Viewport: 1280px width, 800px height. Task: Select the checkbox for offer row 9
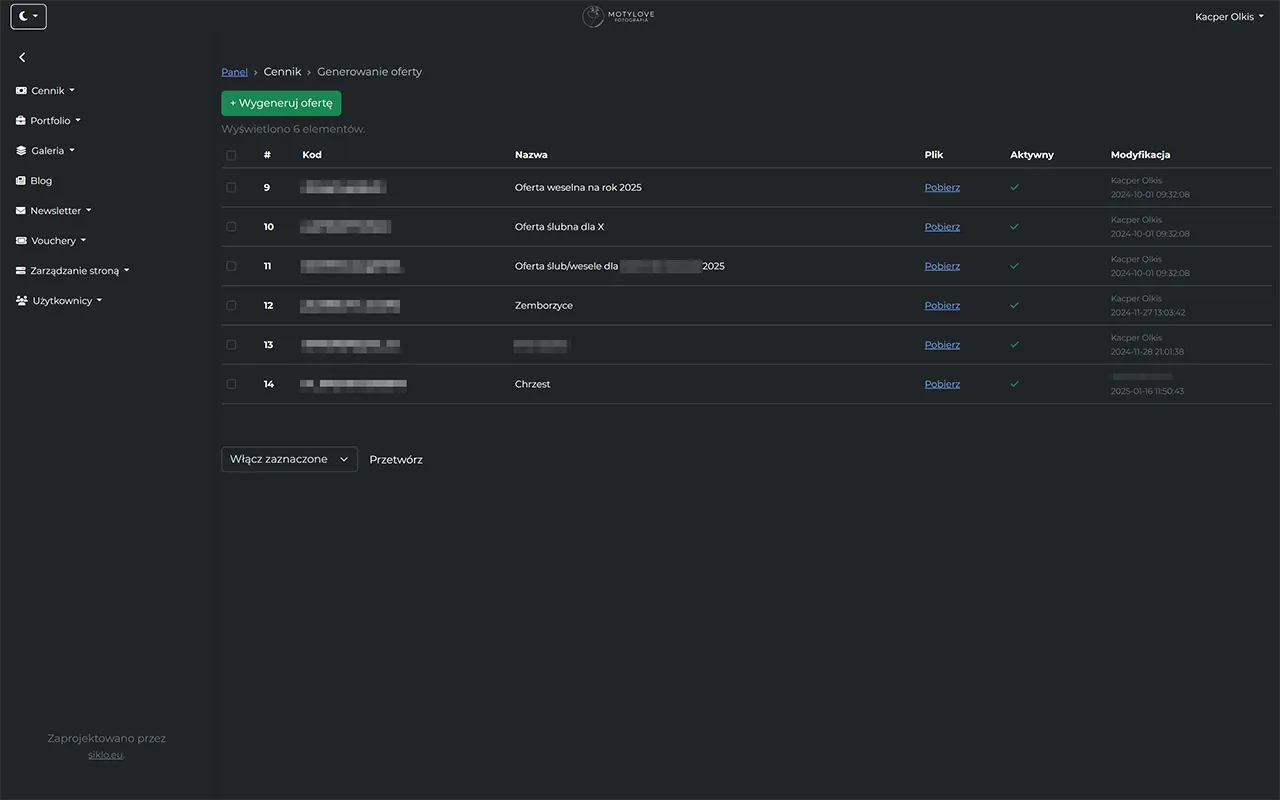tap(231, 187)
